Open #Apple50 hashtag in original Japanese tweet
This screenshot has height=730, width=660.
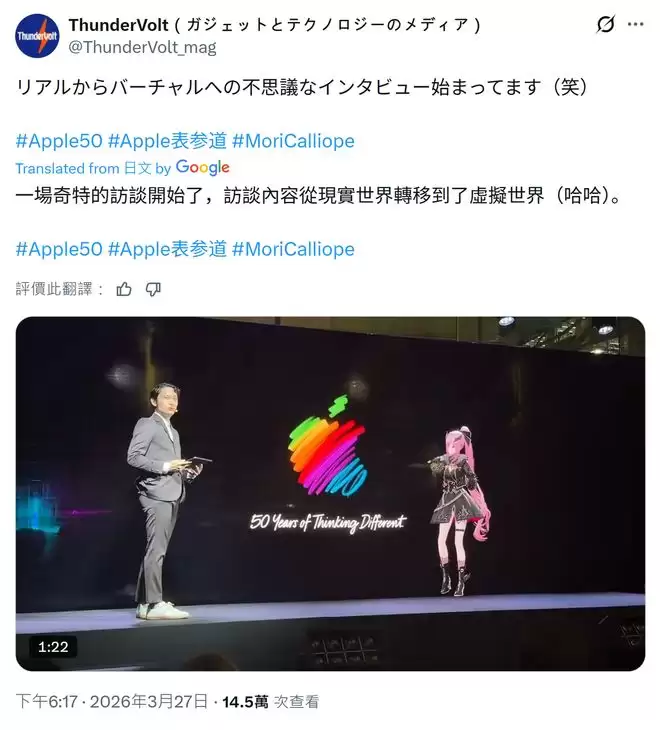(59, 141)
